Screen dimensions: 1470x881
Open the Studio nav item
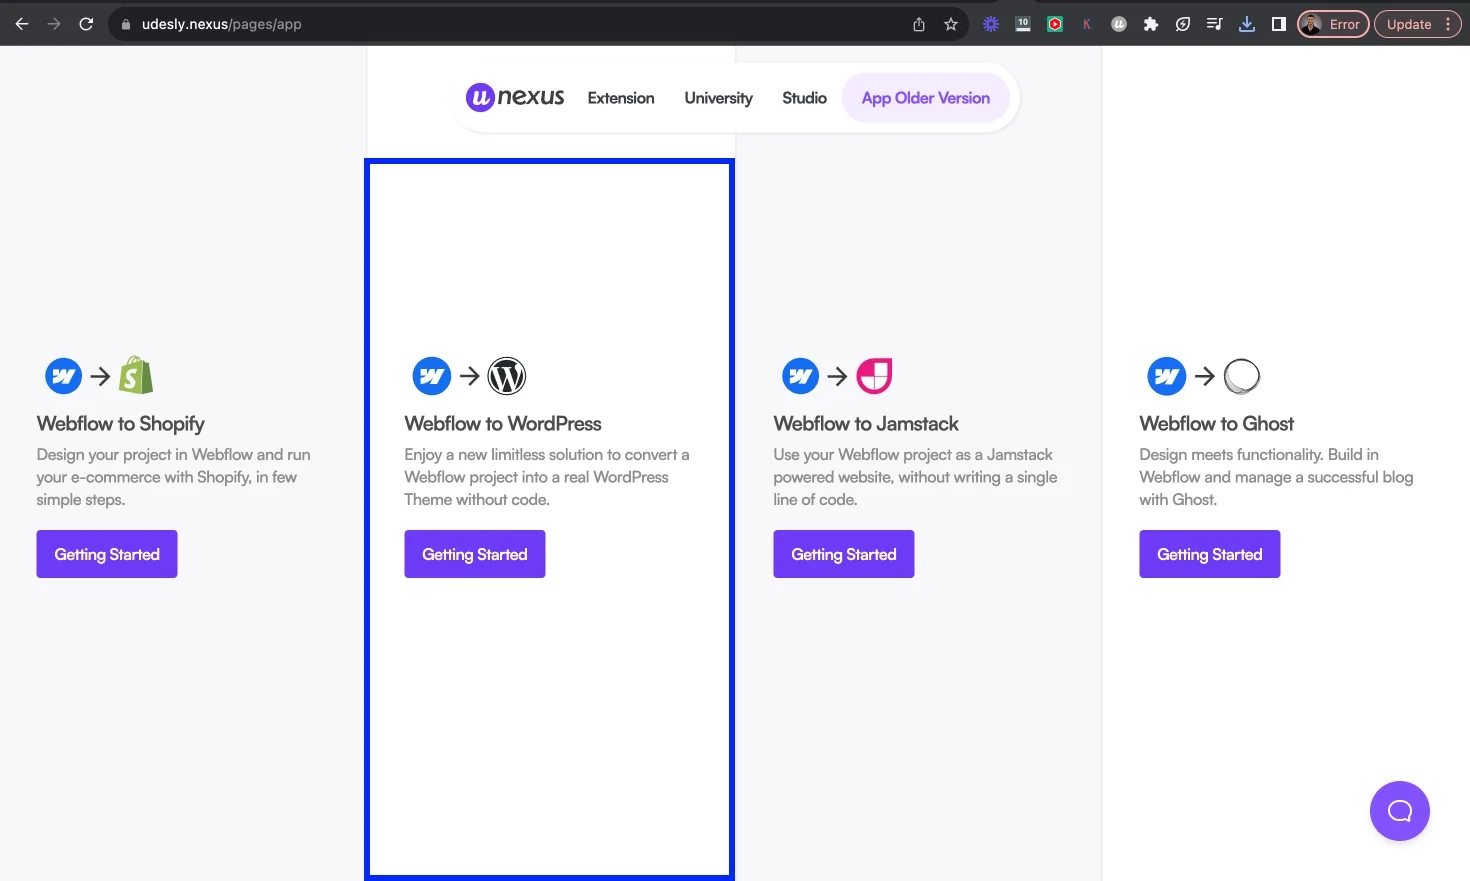tap(804, 98)
